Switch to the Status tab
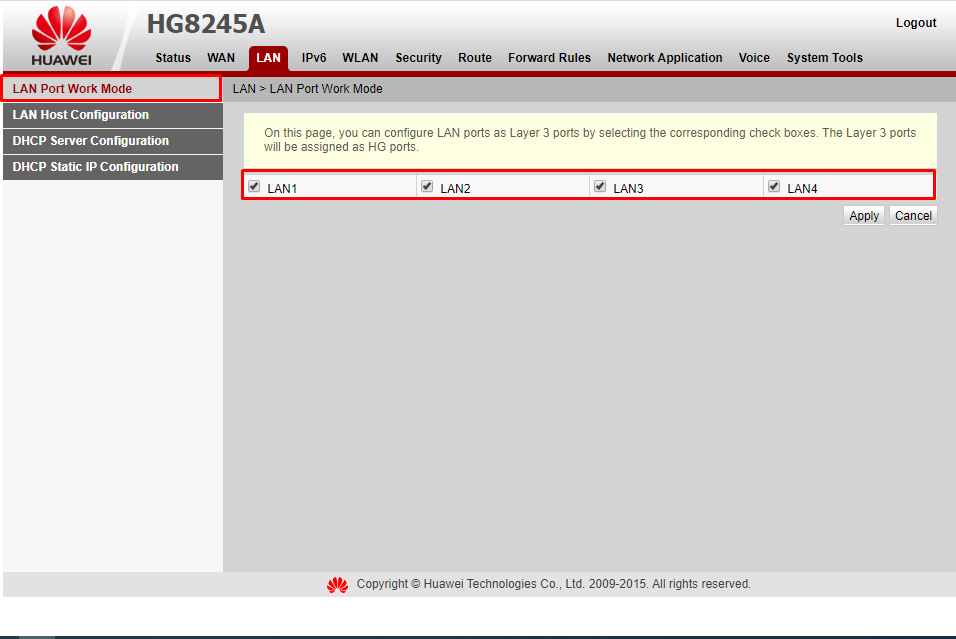Viewport: 956px width, 639px height. pyautogui.click(x=172, y=58)
